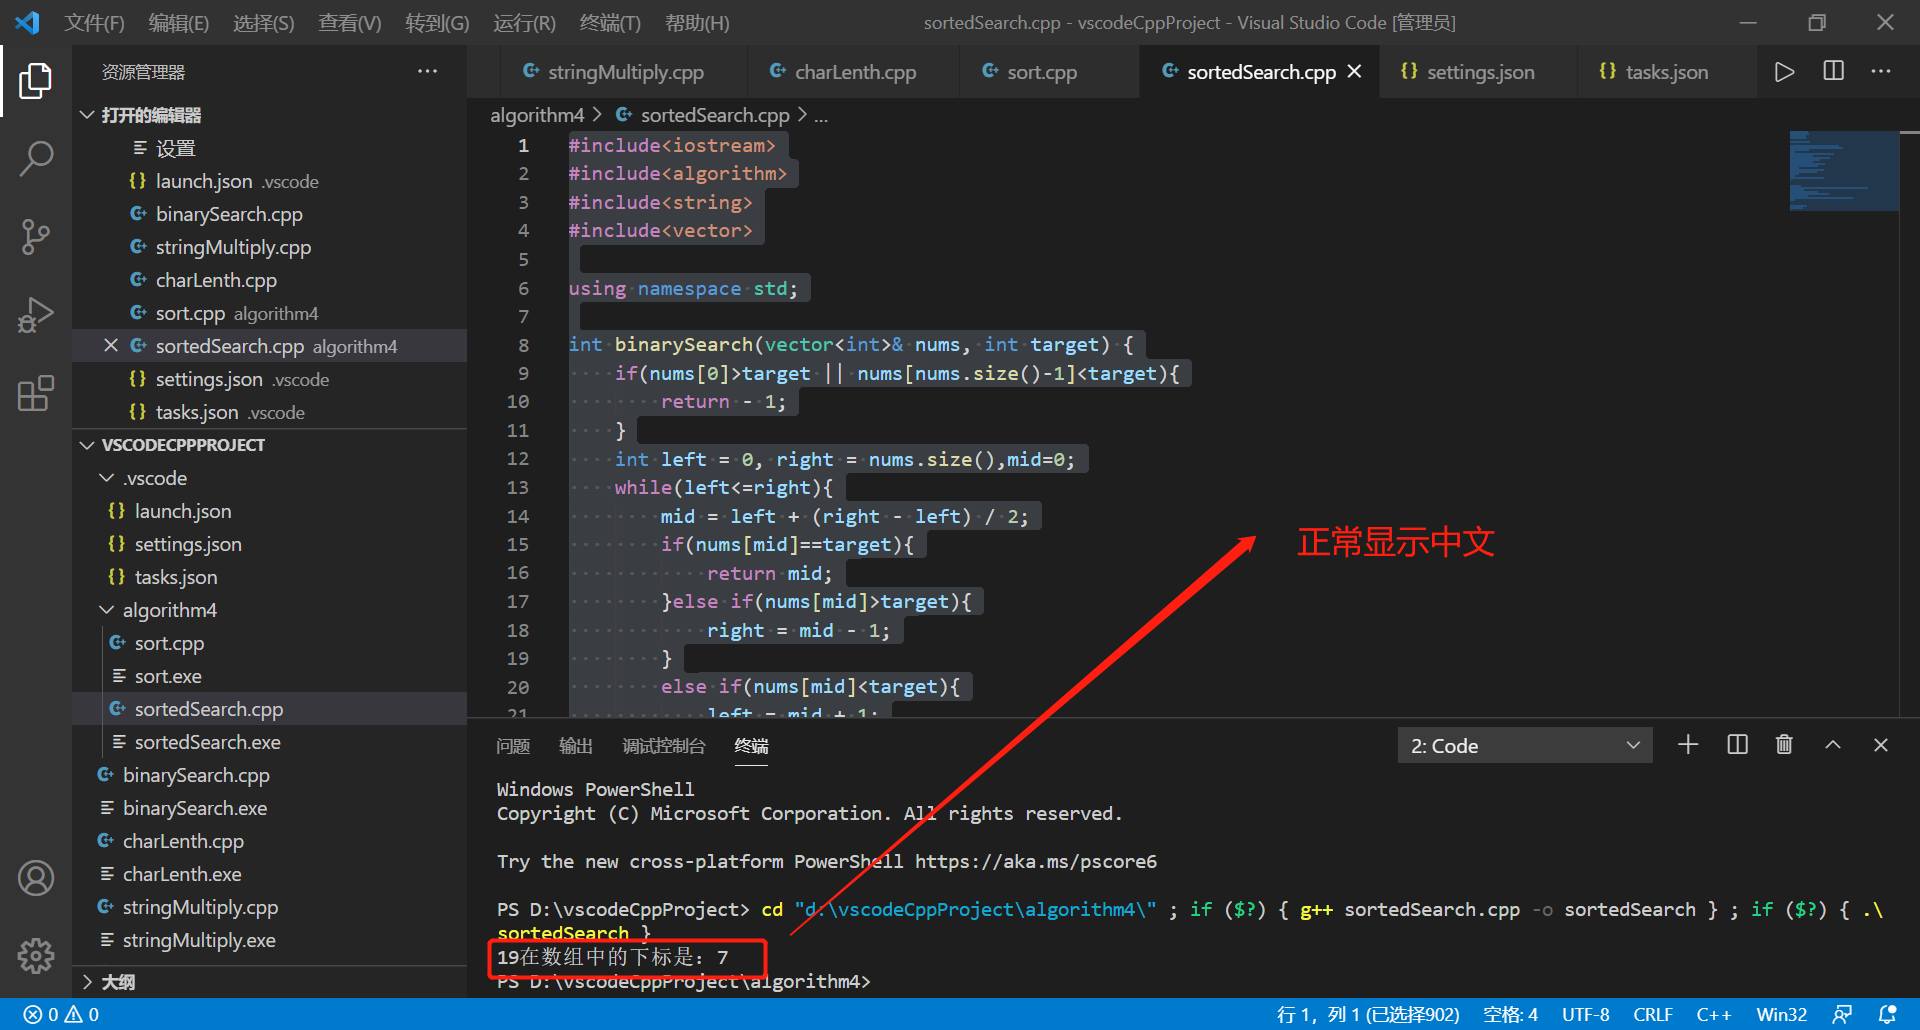Open the Run and Debug view icon
The height and width of the screenshot is (1030, 1920).
[36, 315]
